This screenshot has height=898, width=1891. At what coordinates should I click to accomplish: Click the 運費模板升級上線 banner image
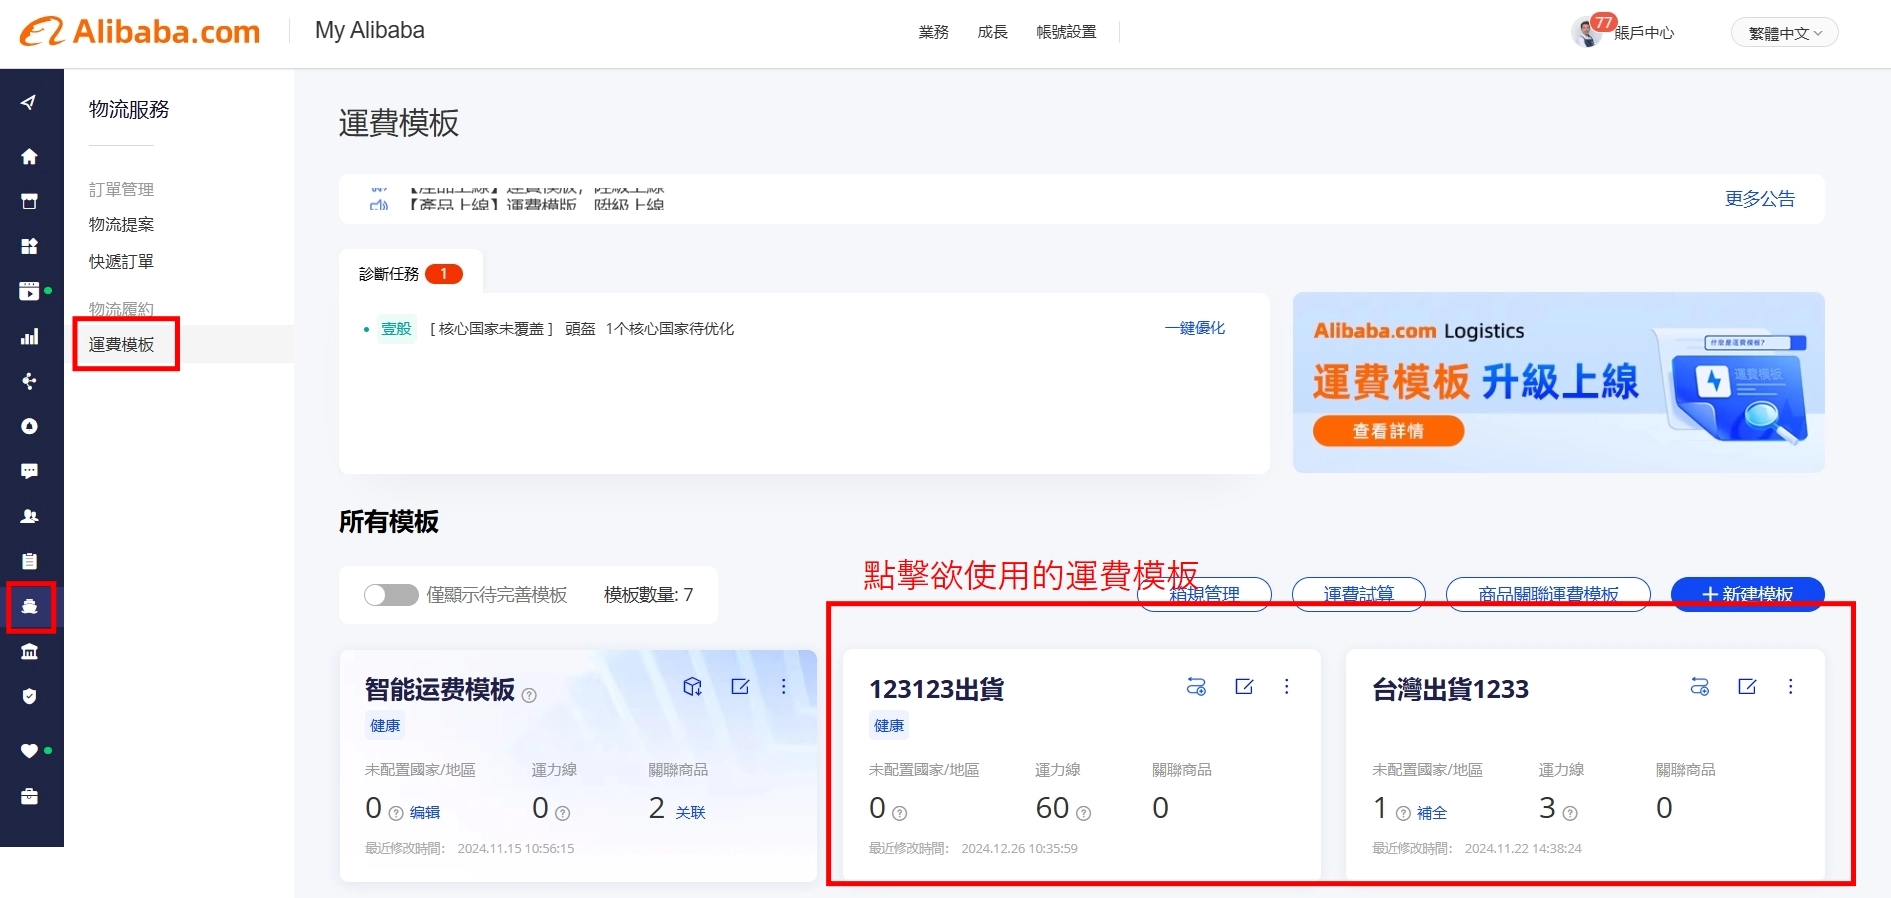[1558, 382]
